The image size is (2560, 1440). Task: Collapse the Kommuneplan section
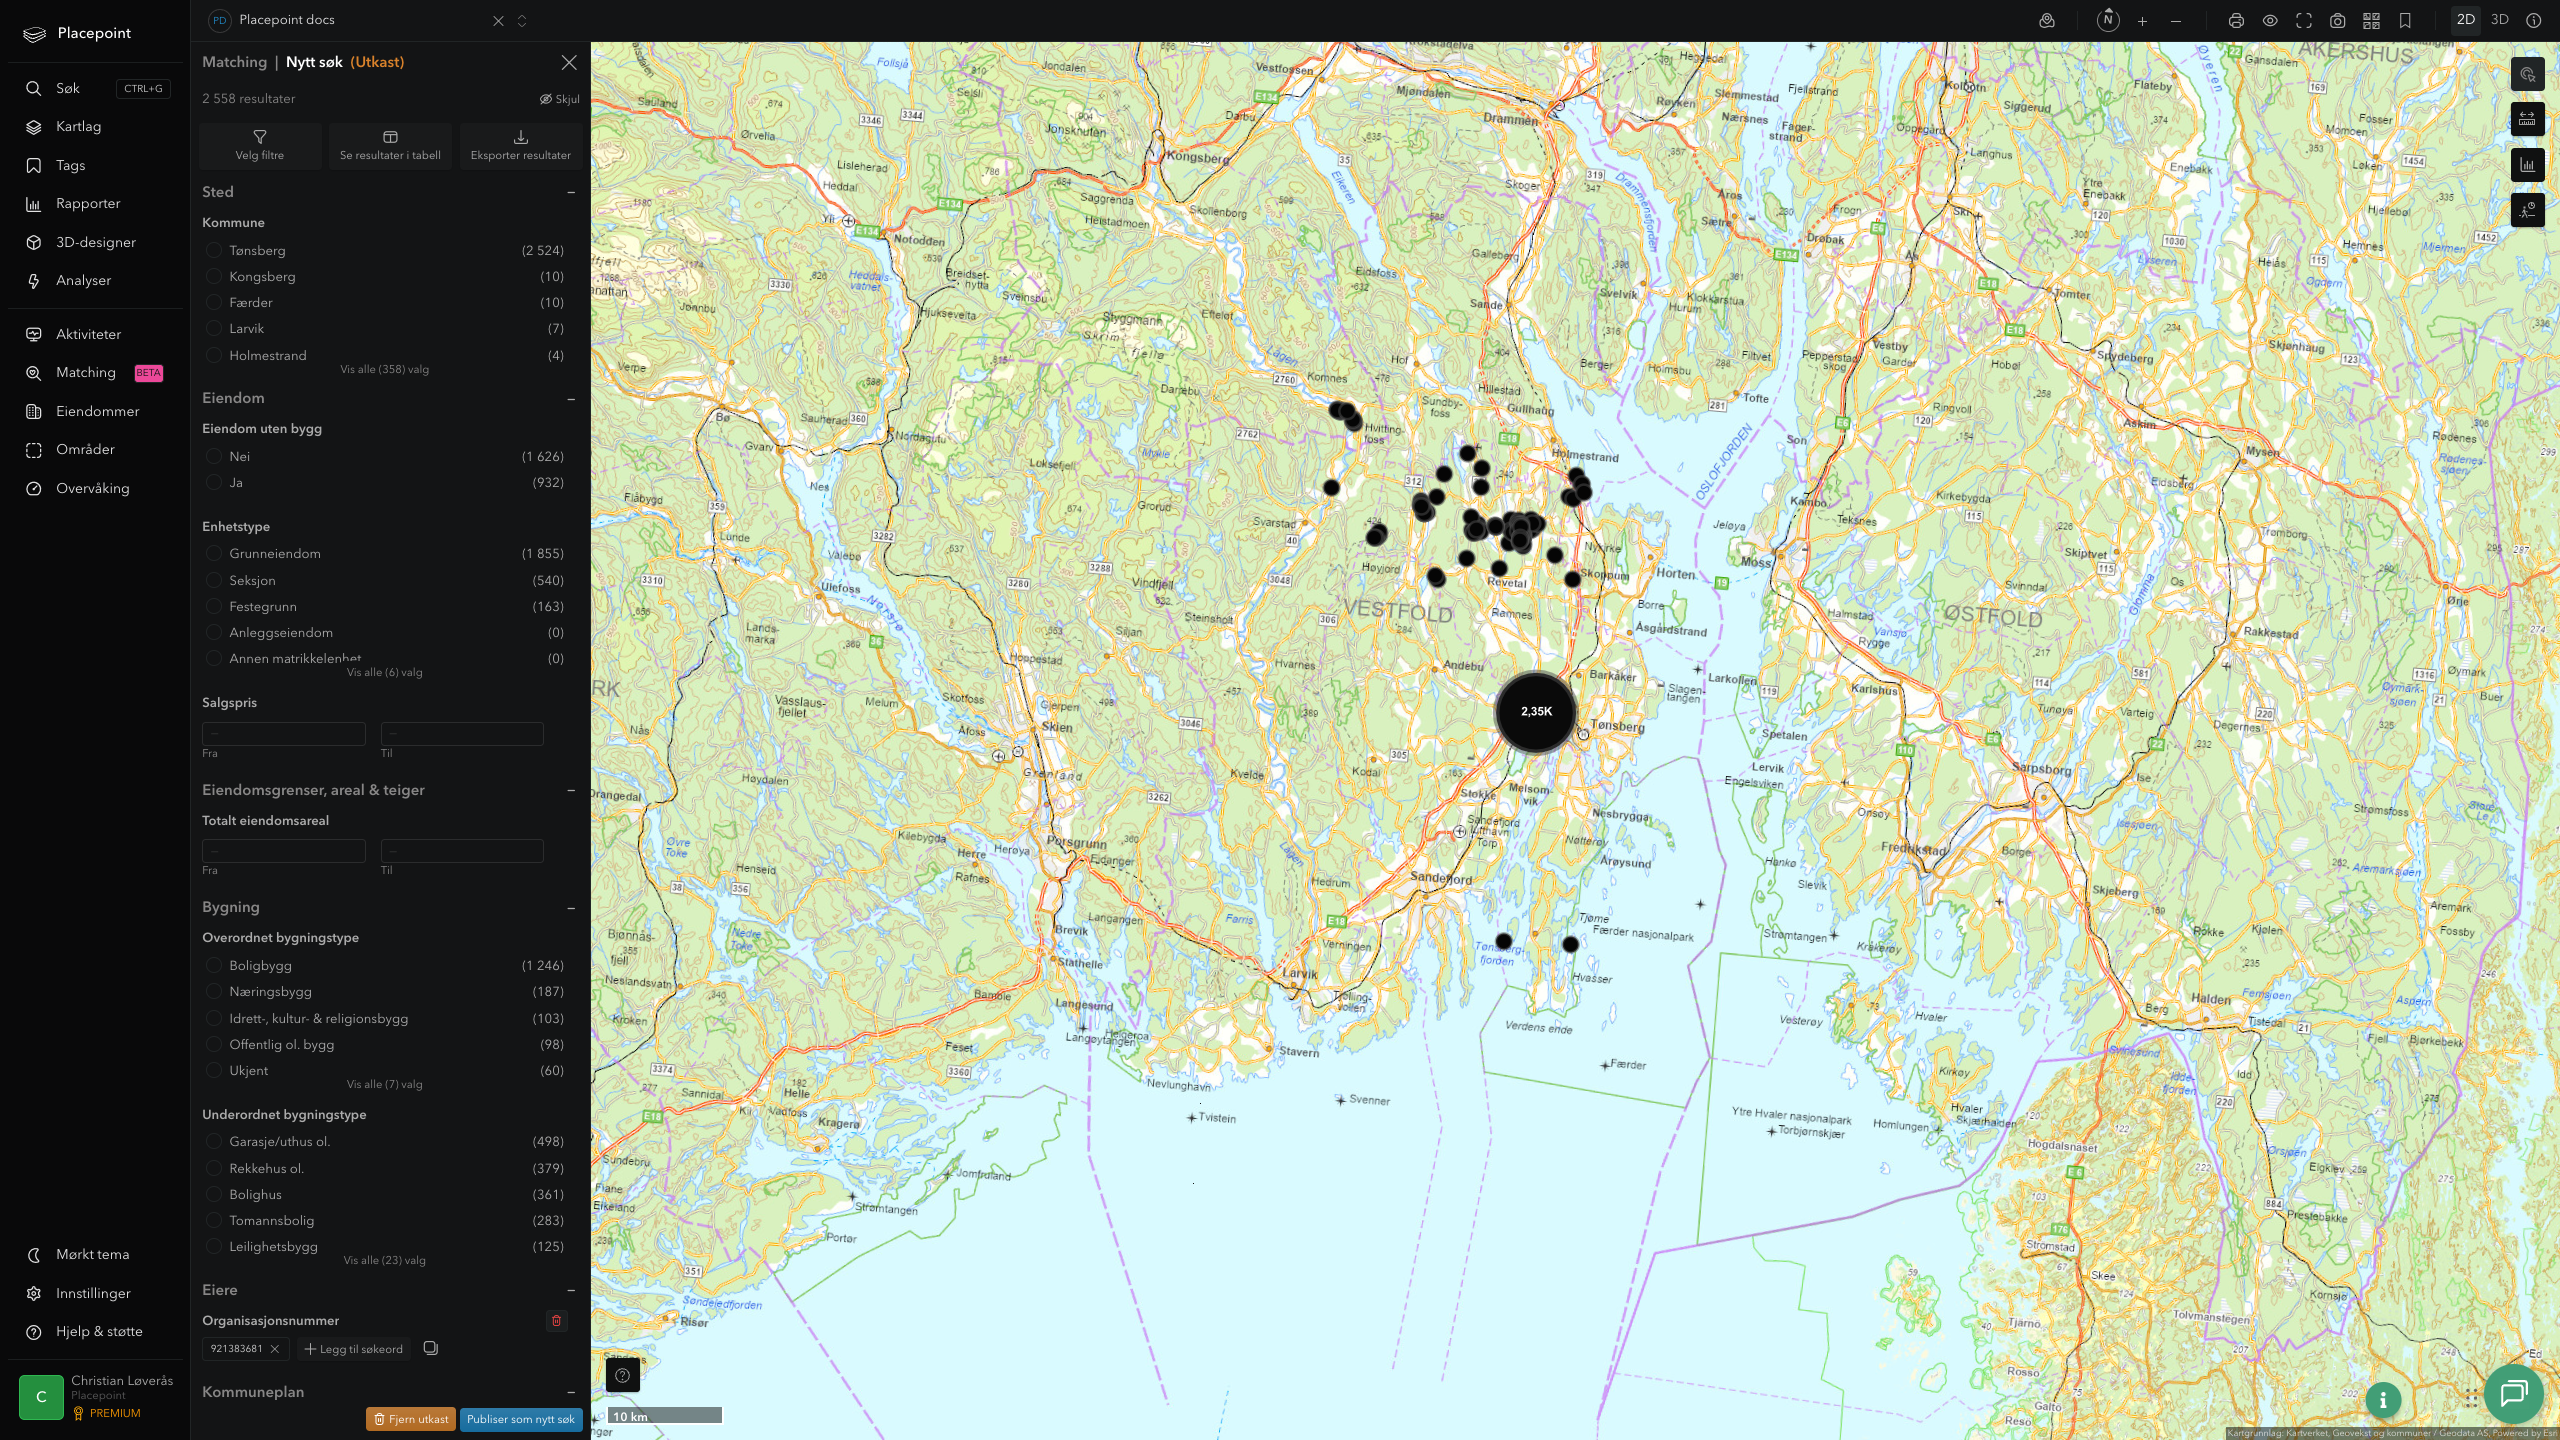click(571, 1392)
